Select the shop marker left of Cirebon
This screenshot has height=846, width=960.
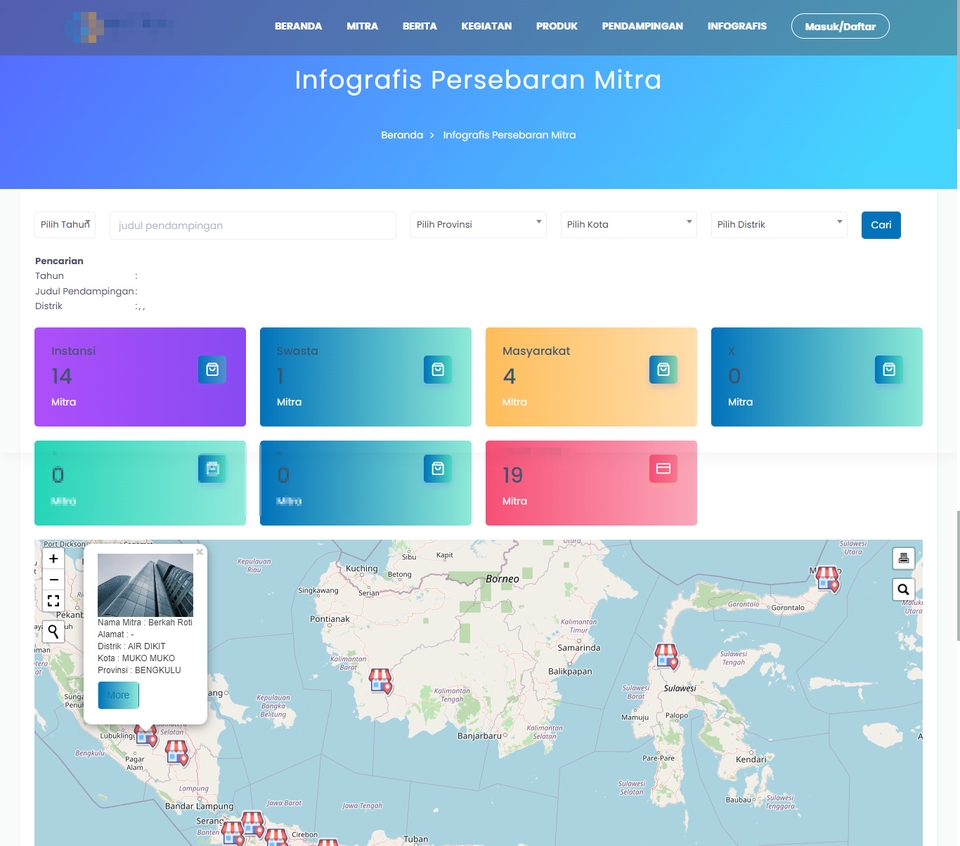[x=276, y=837]
